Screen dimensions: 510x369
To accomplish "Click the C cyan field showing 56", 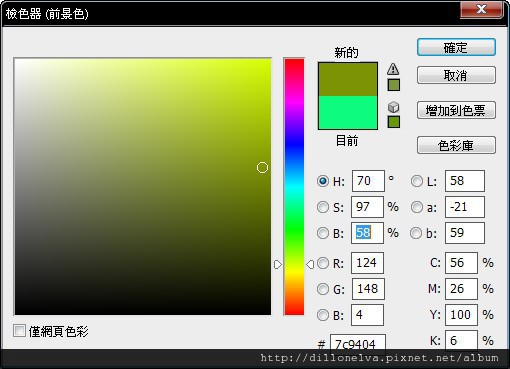I will (461, 263).
